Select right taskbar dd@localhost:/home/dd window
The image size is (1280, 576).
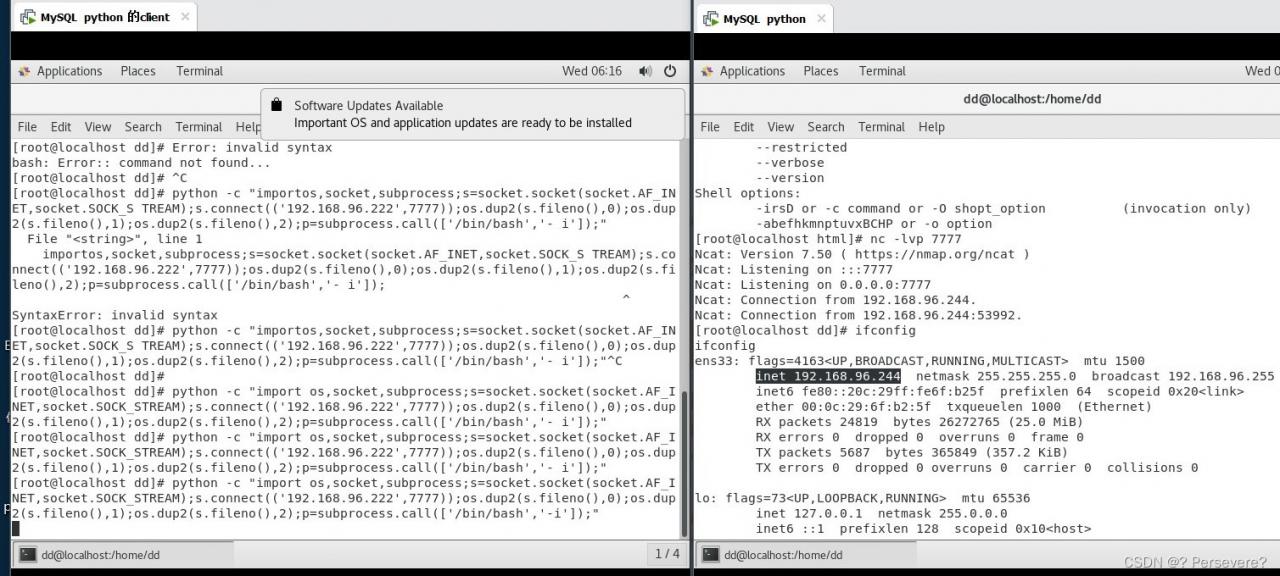pos(806,554)
